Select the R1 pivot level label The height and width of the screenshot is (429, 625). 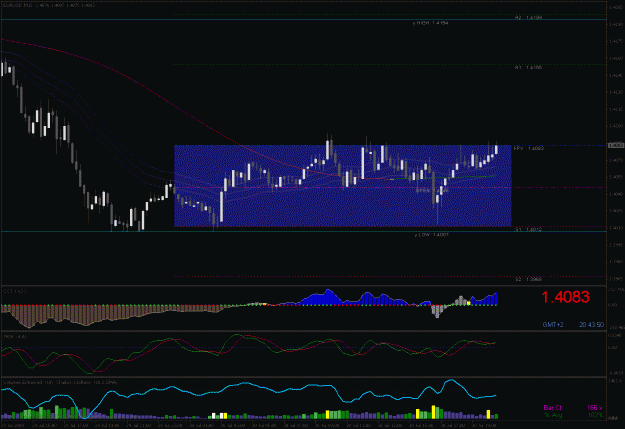[x=528, y=68]
